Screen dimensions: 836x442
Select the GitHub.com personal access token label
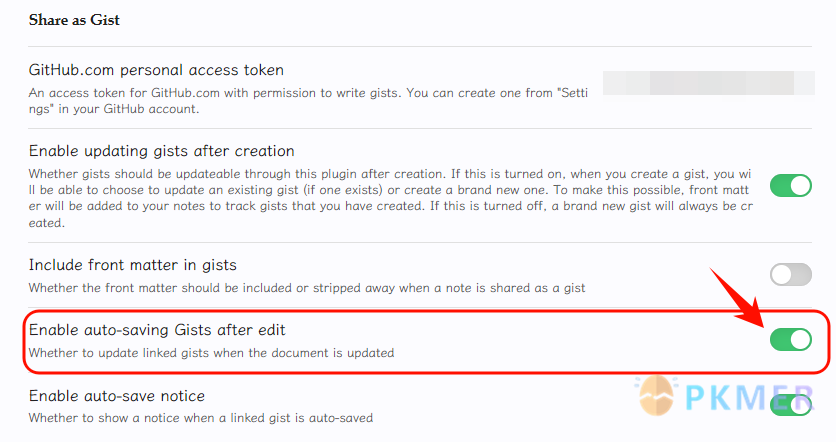pos(156,70)
